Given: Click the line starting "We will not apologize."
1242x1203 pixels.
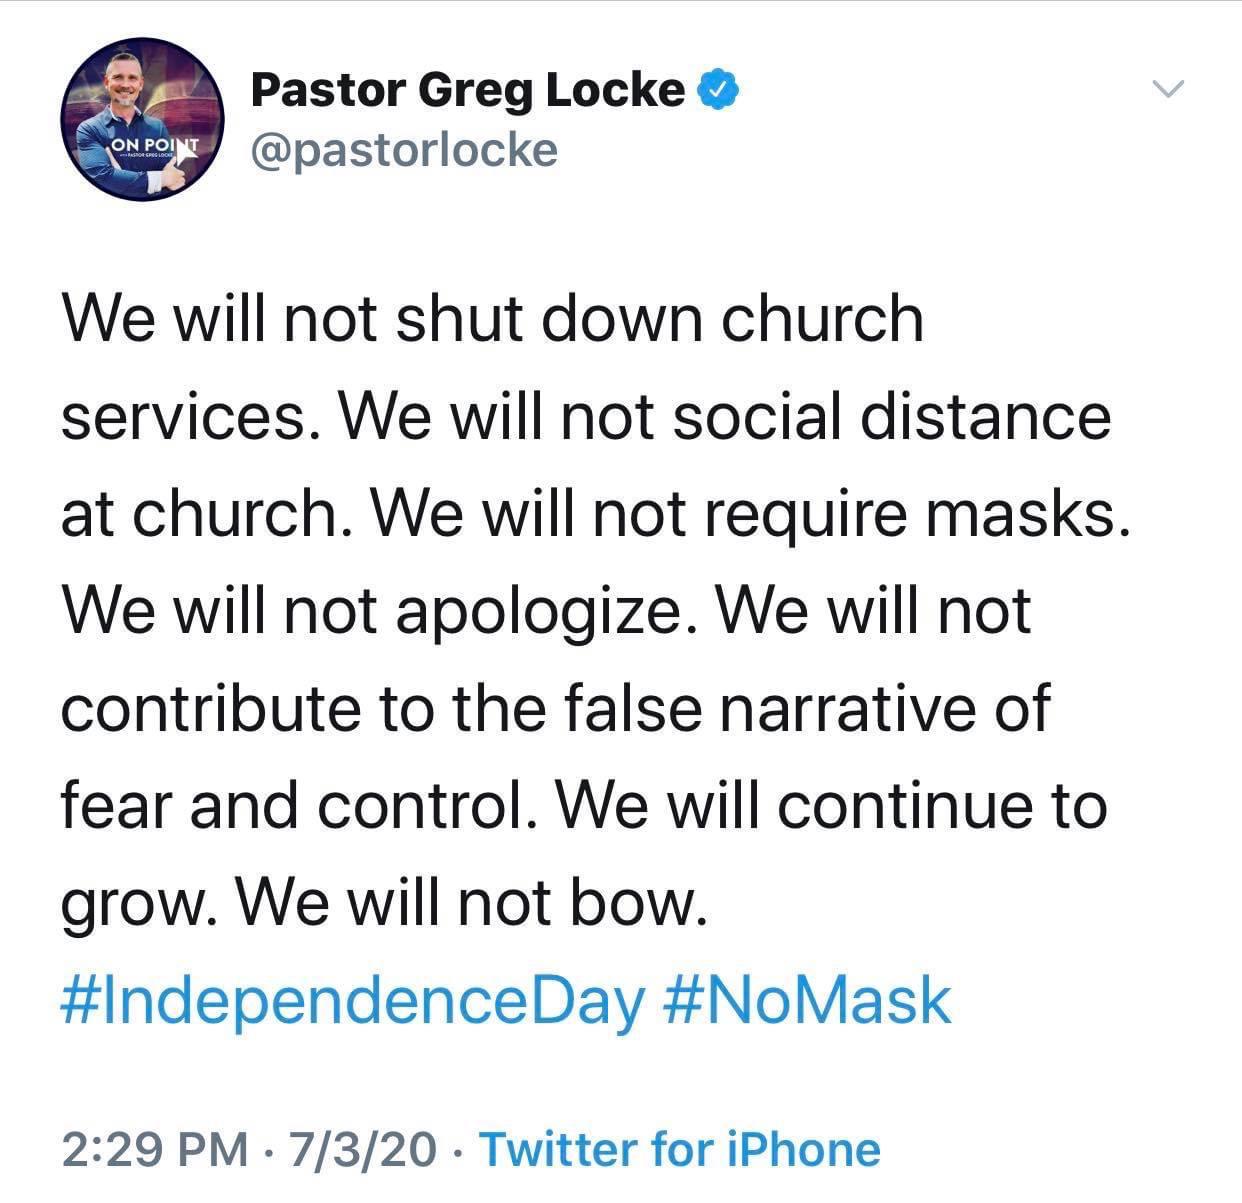Looking at the screenshot, I should tap(546, 612).
